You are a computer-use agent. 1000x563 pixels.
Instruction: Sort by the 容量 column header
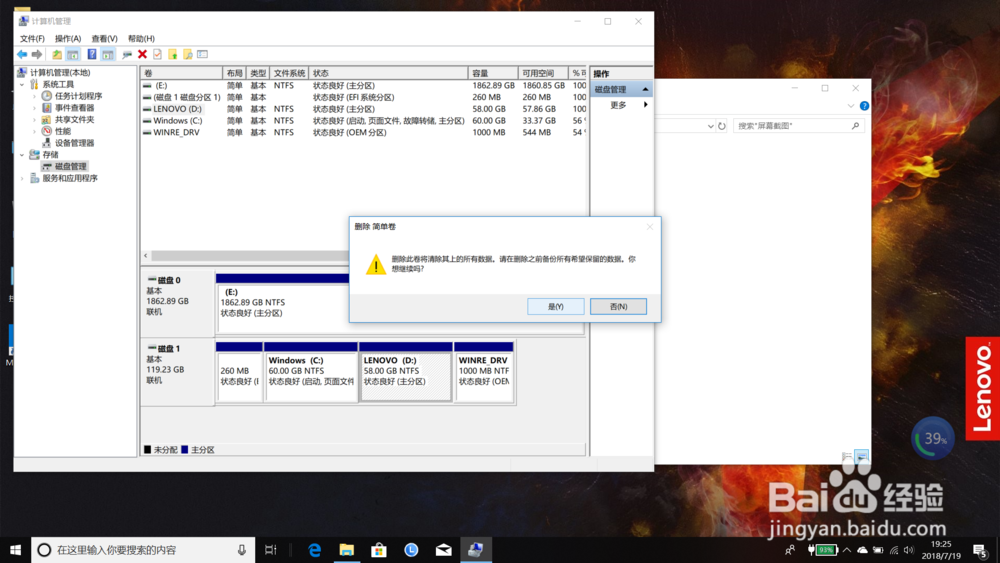pos(492,73)
